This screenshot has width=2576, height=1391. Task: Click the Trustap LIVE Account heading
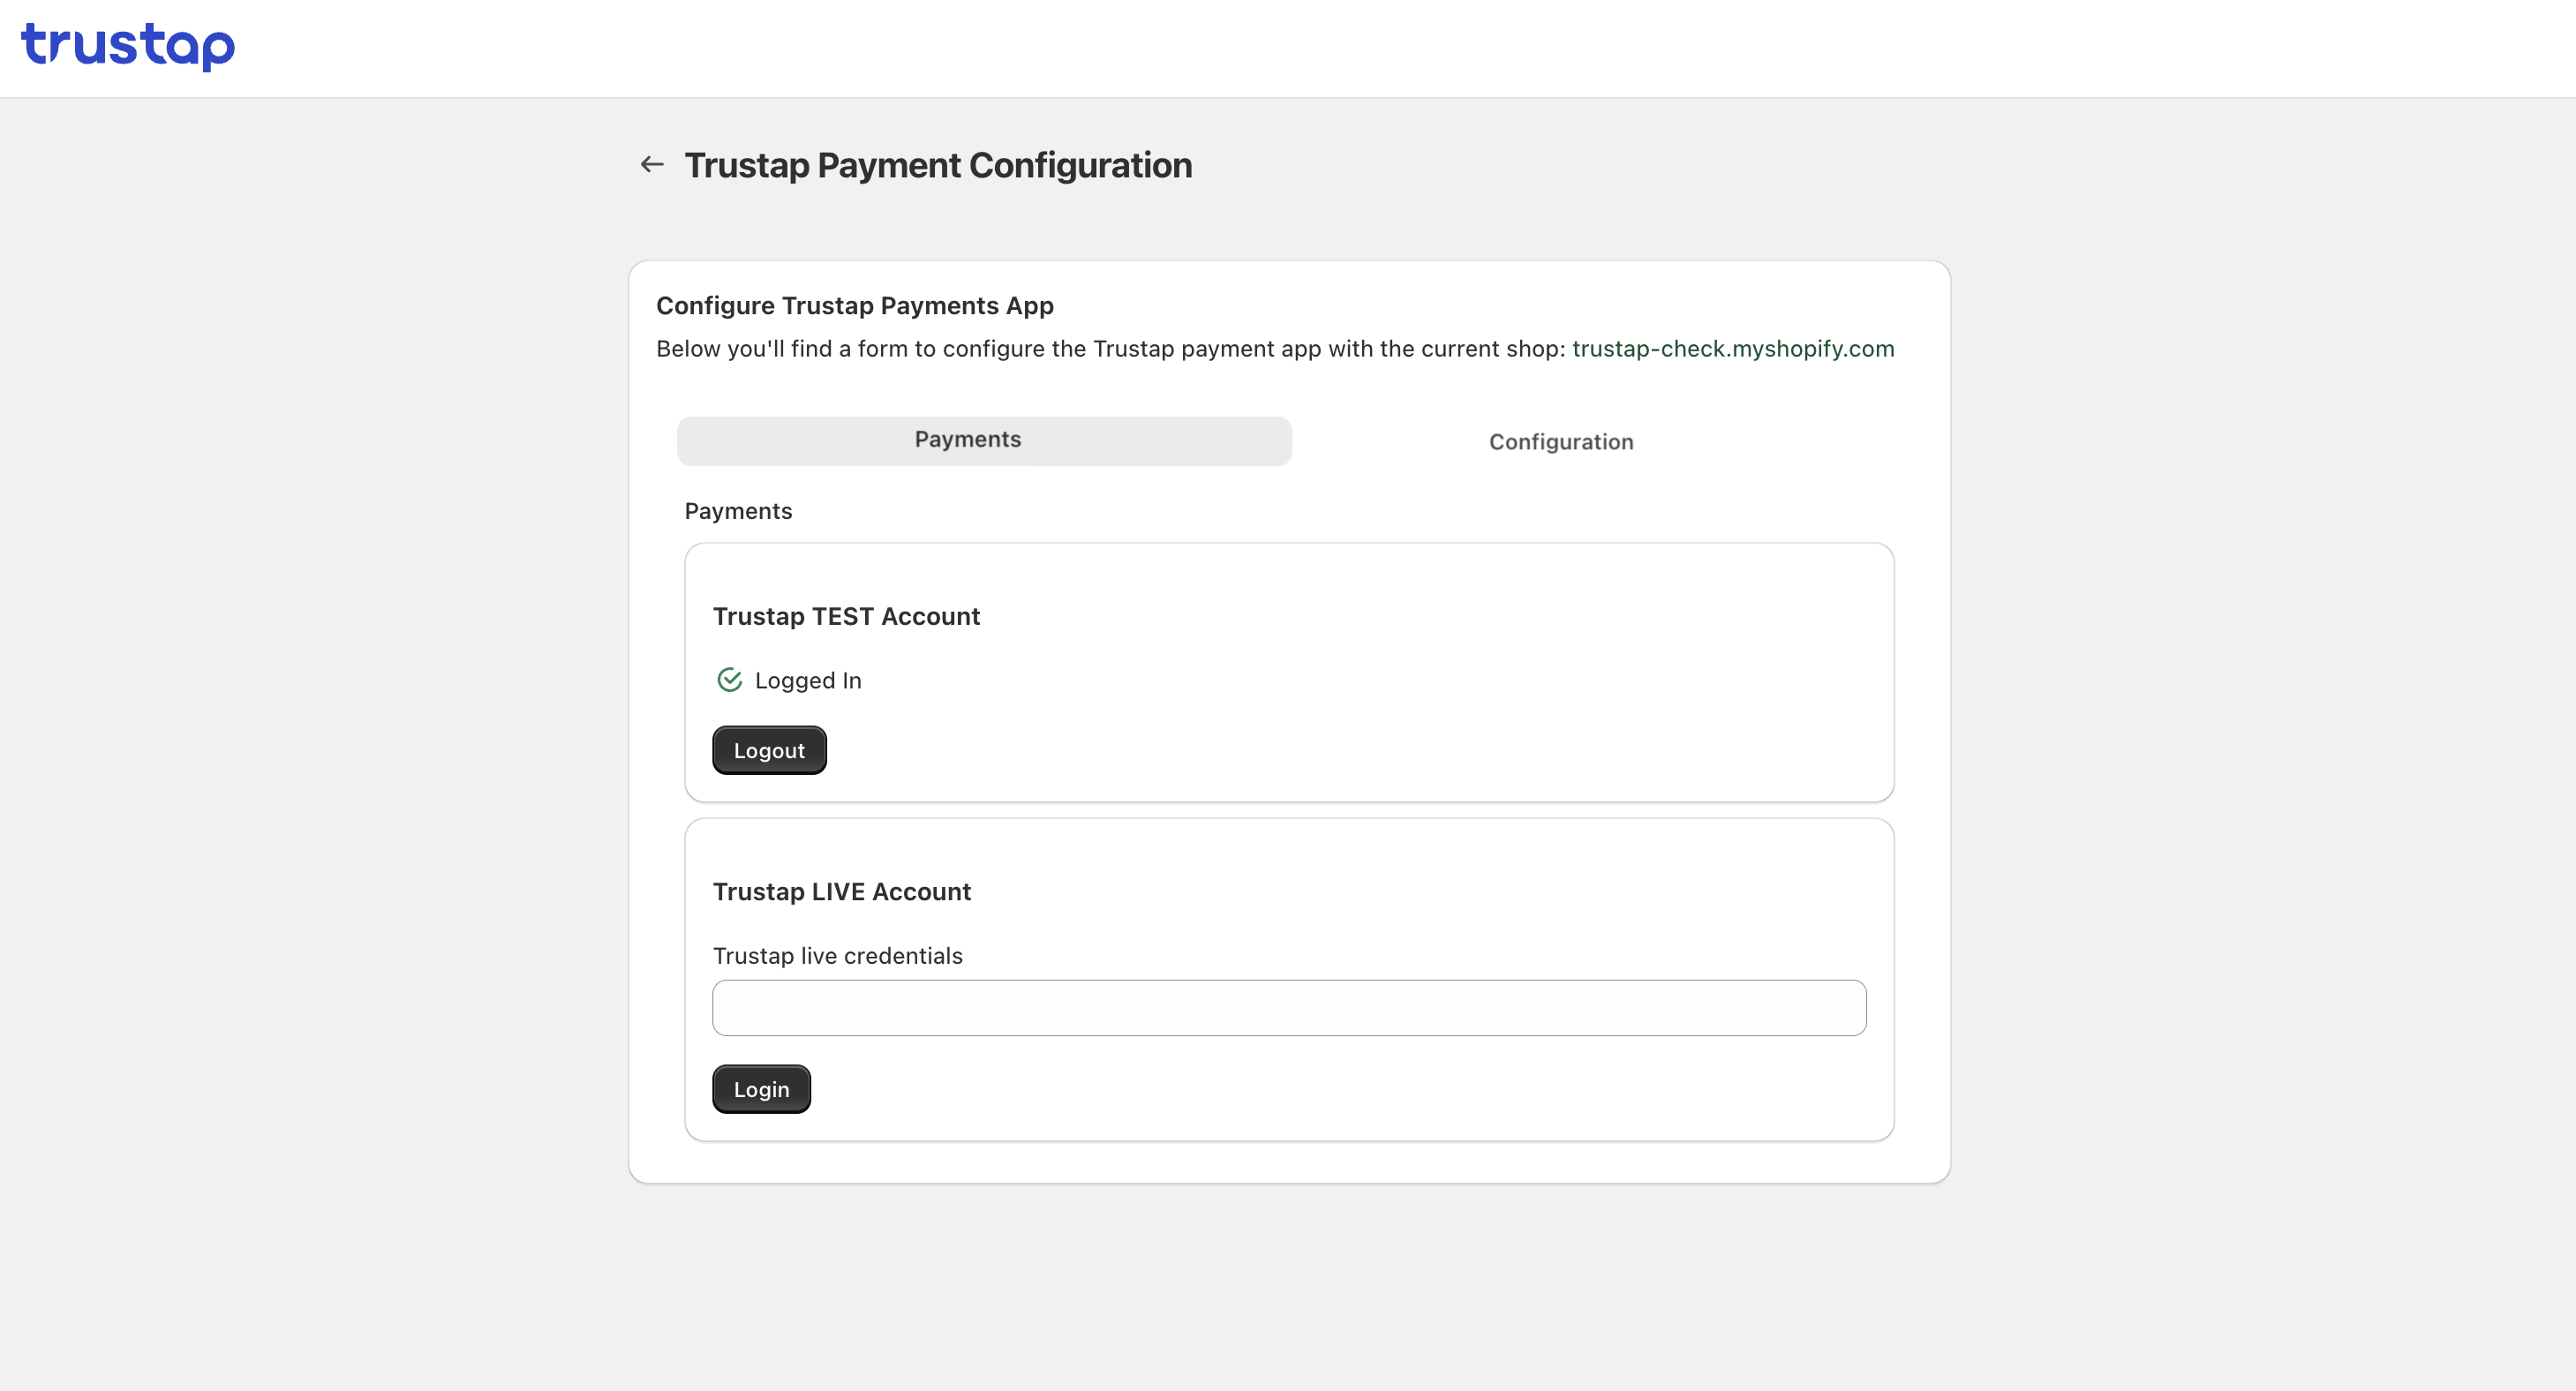click(x=842, y=892)
